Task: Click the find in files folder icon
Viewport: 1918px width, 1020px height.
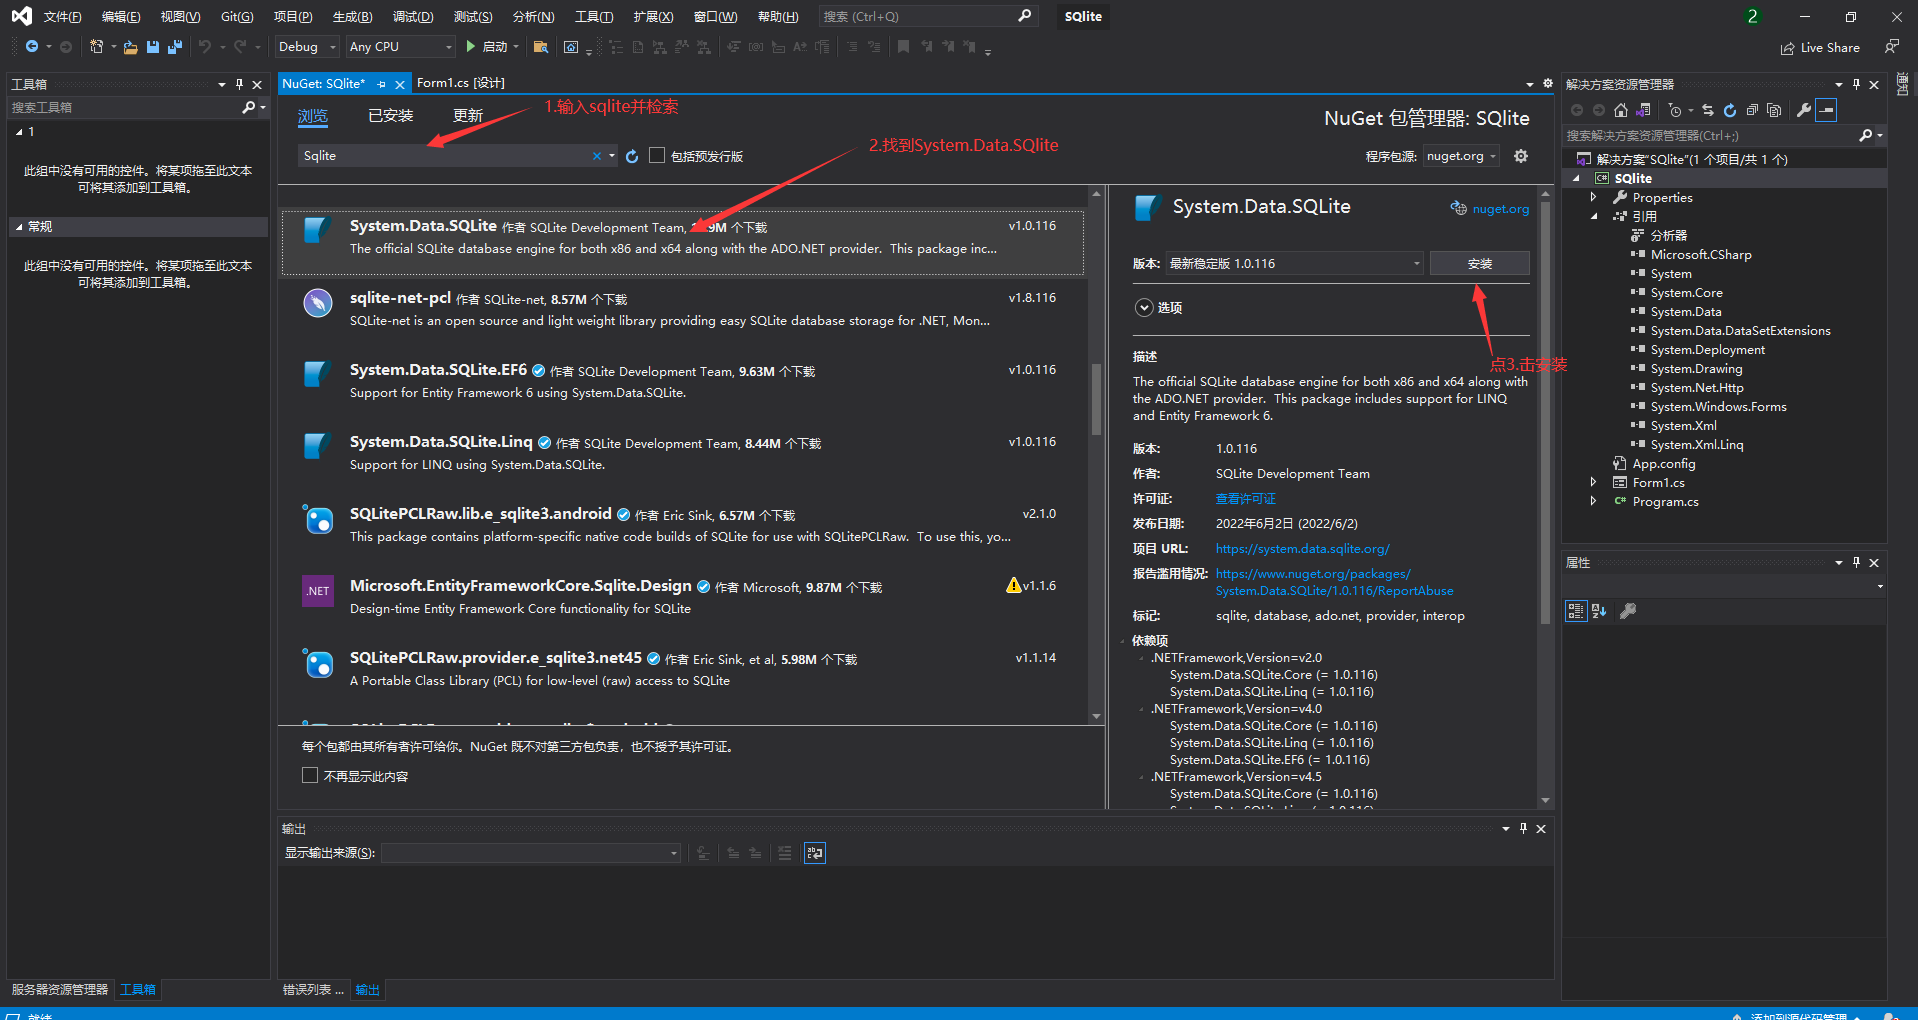Action: (x=541, y=47)
